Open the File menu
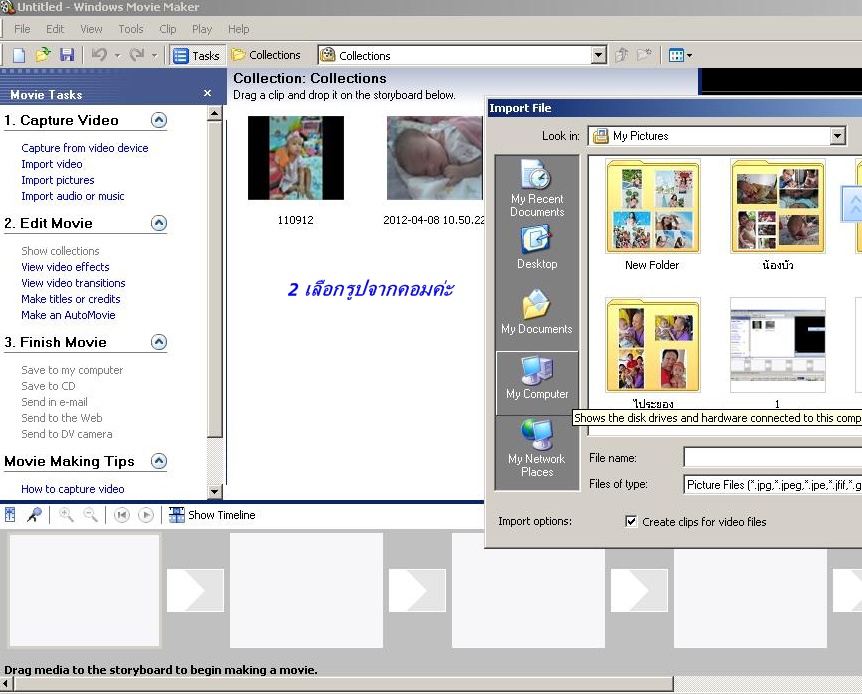Screen dimensions: 862x694 pyautogui.click(x=22, y=29)
